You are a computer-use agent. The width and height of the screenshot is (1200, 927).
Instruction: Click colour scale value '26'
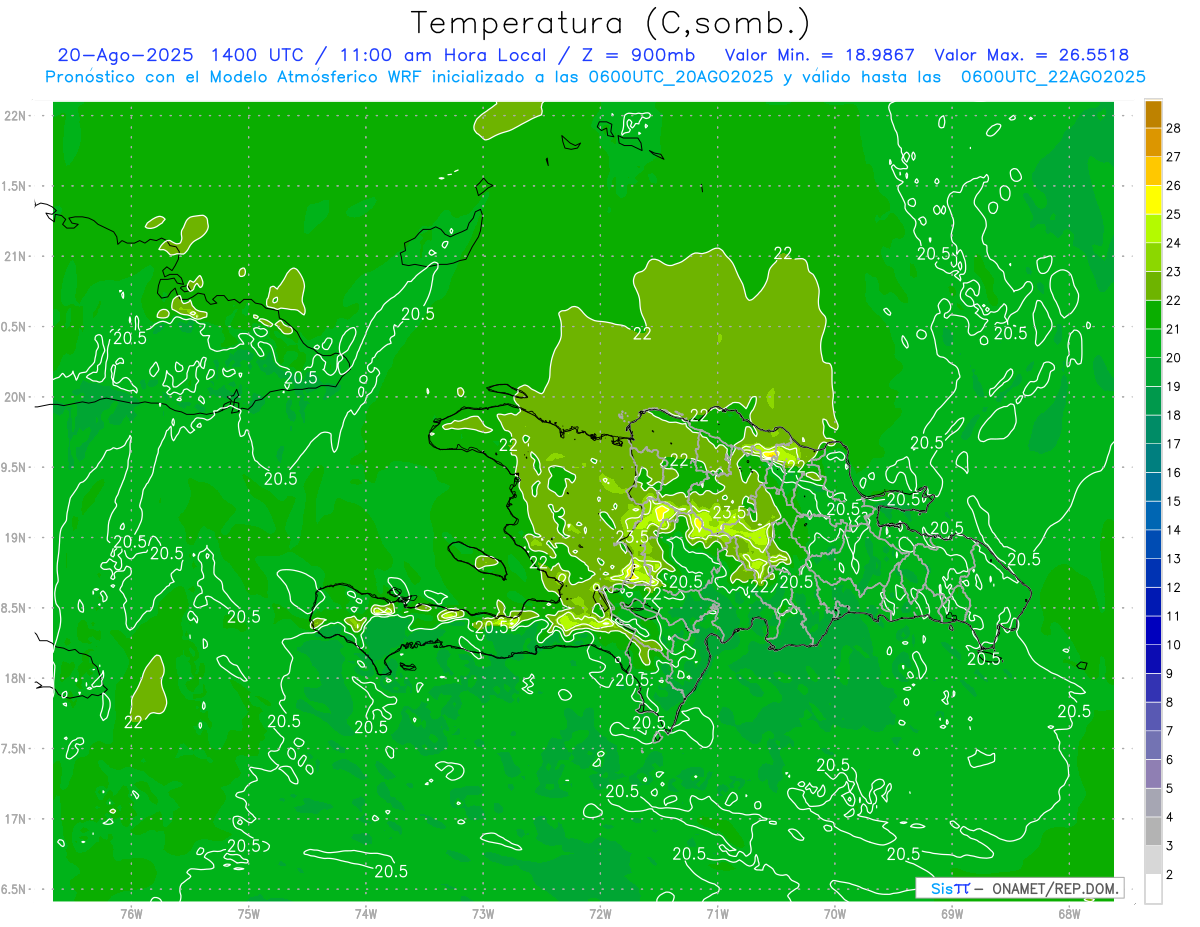pyautogui.click(x=1173, y=185)
